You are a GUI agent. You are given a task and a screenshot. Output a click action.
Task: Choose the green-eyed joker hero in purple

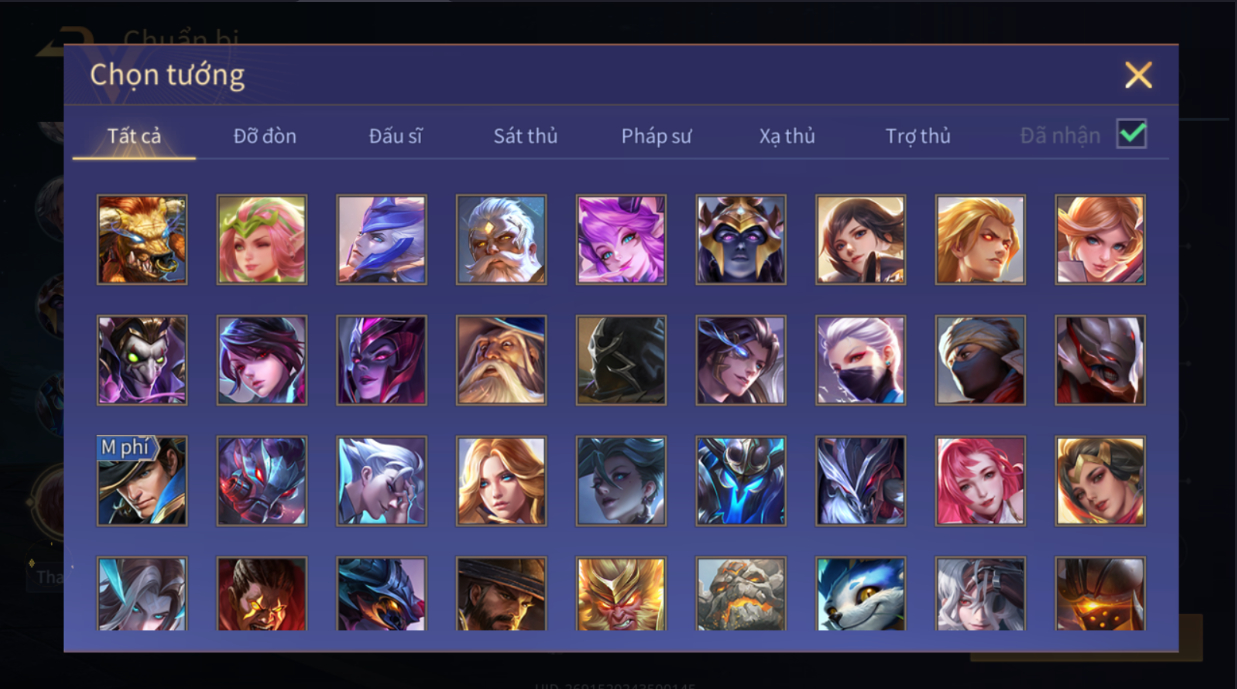coord(142,361)
